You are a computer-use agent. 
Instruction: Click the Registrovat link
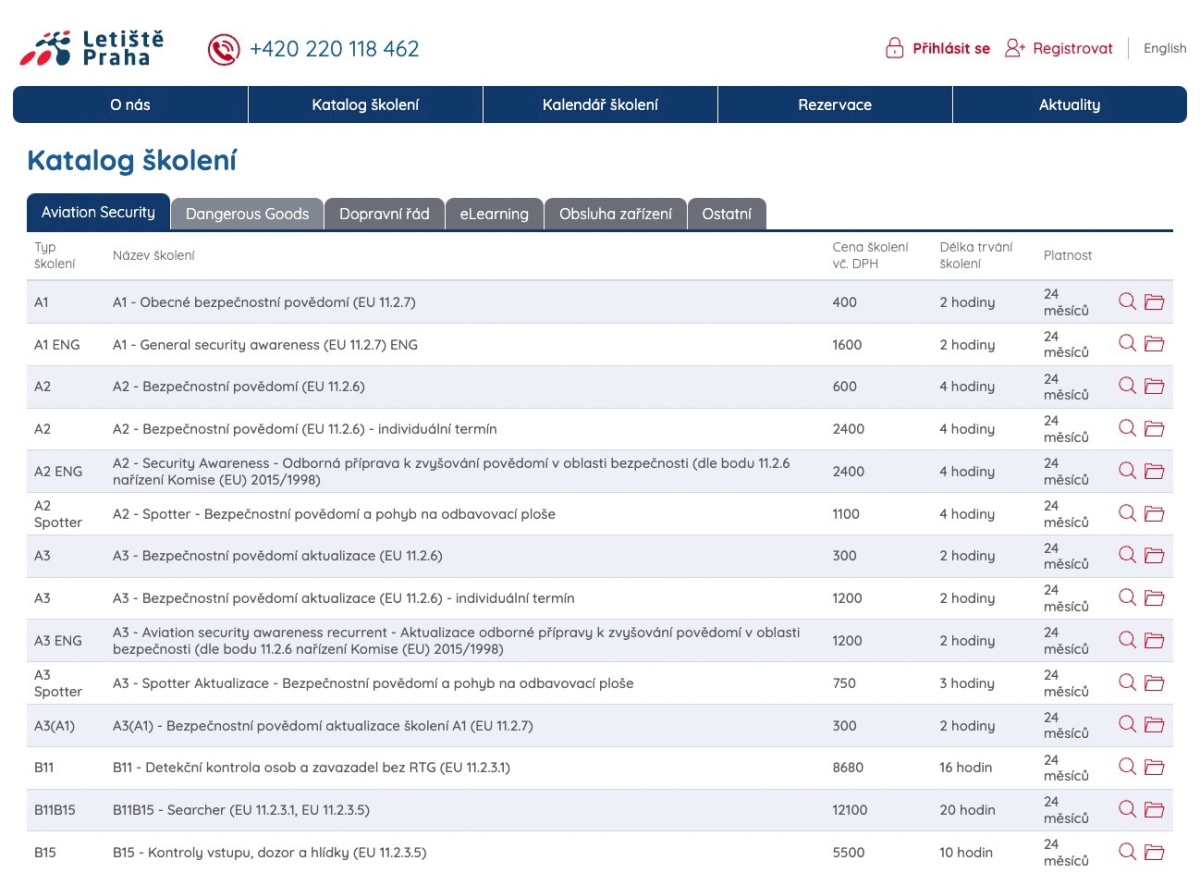point(1073,48)
